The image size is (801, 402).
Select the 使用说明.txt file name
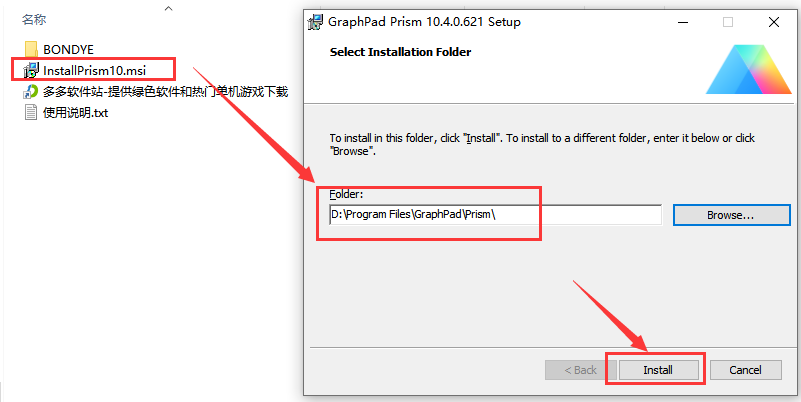(75, 112)
